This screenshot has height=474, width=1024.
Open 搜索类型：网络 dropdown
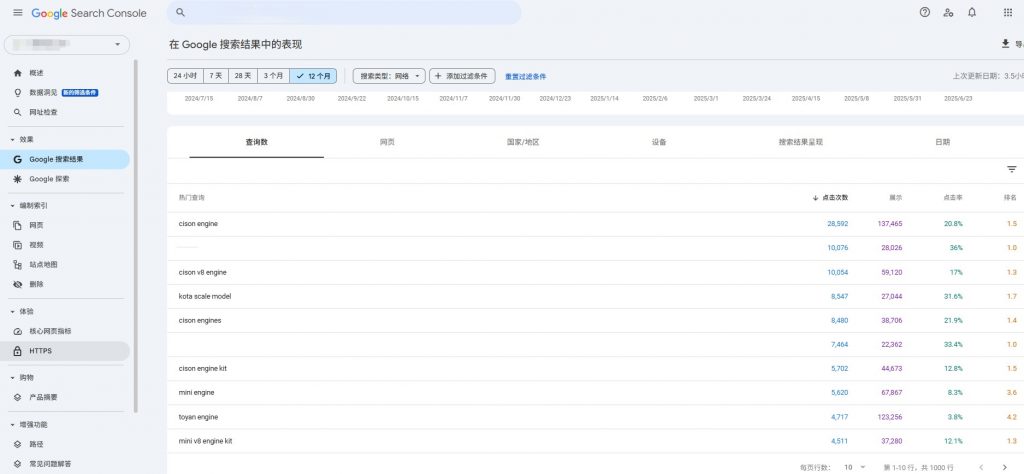389,76
